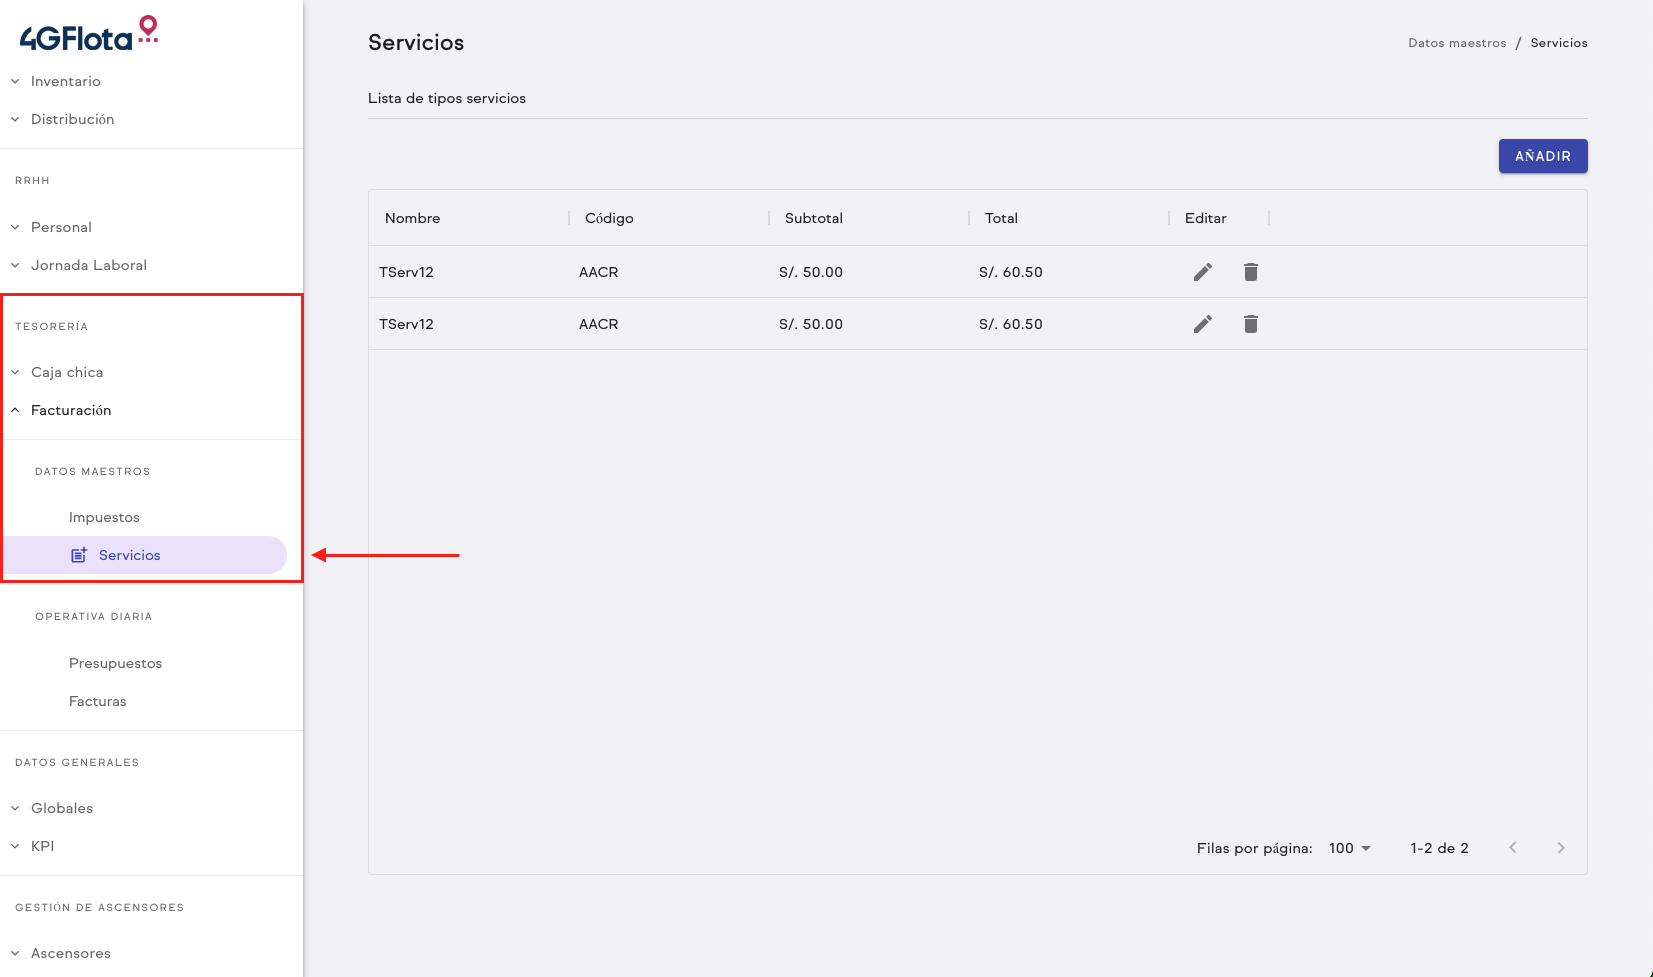Go to next page of results
1653x977 pixels.
[1560, 848]
